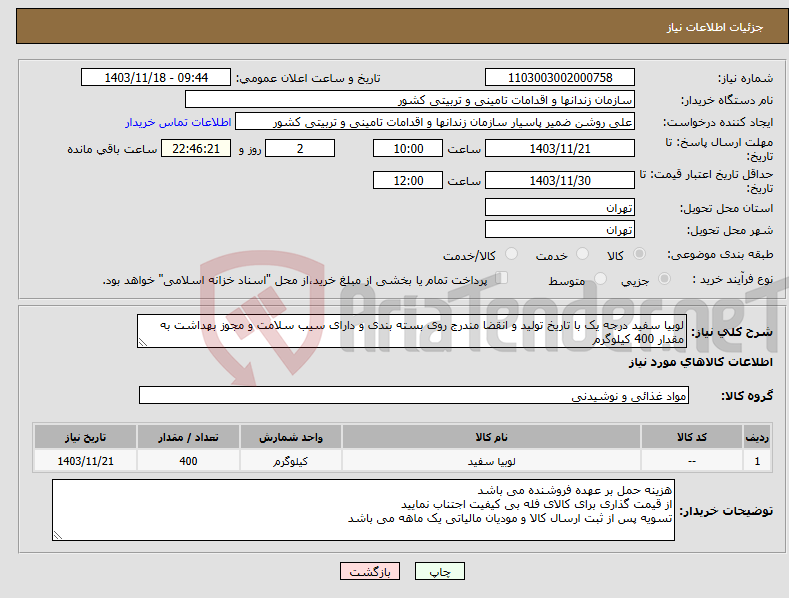
Task: Click the ایجاد کننده درخواست field
Action: 435,122
